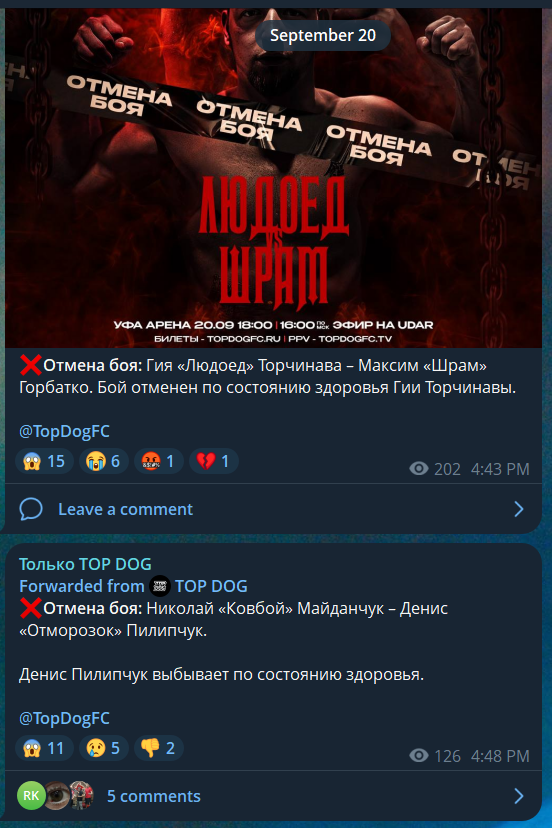Open @TopDogFC mention in second post
The image size is (552, 828).
pos(64,718)
